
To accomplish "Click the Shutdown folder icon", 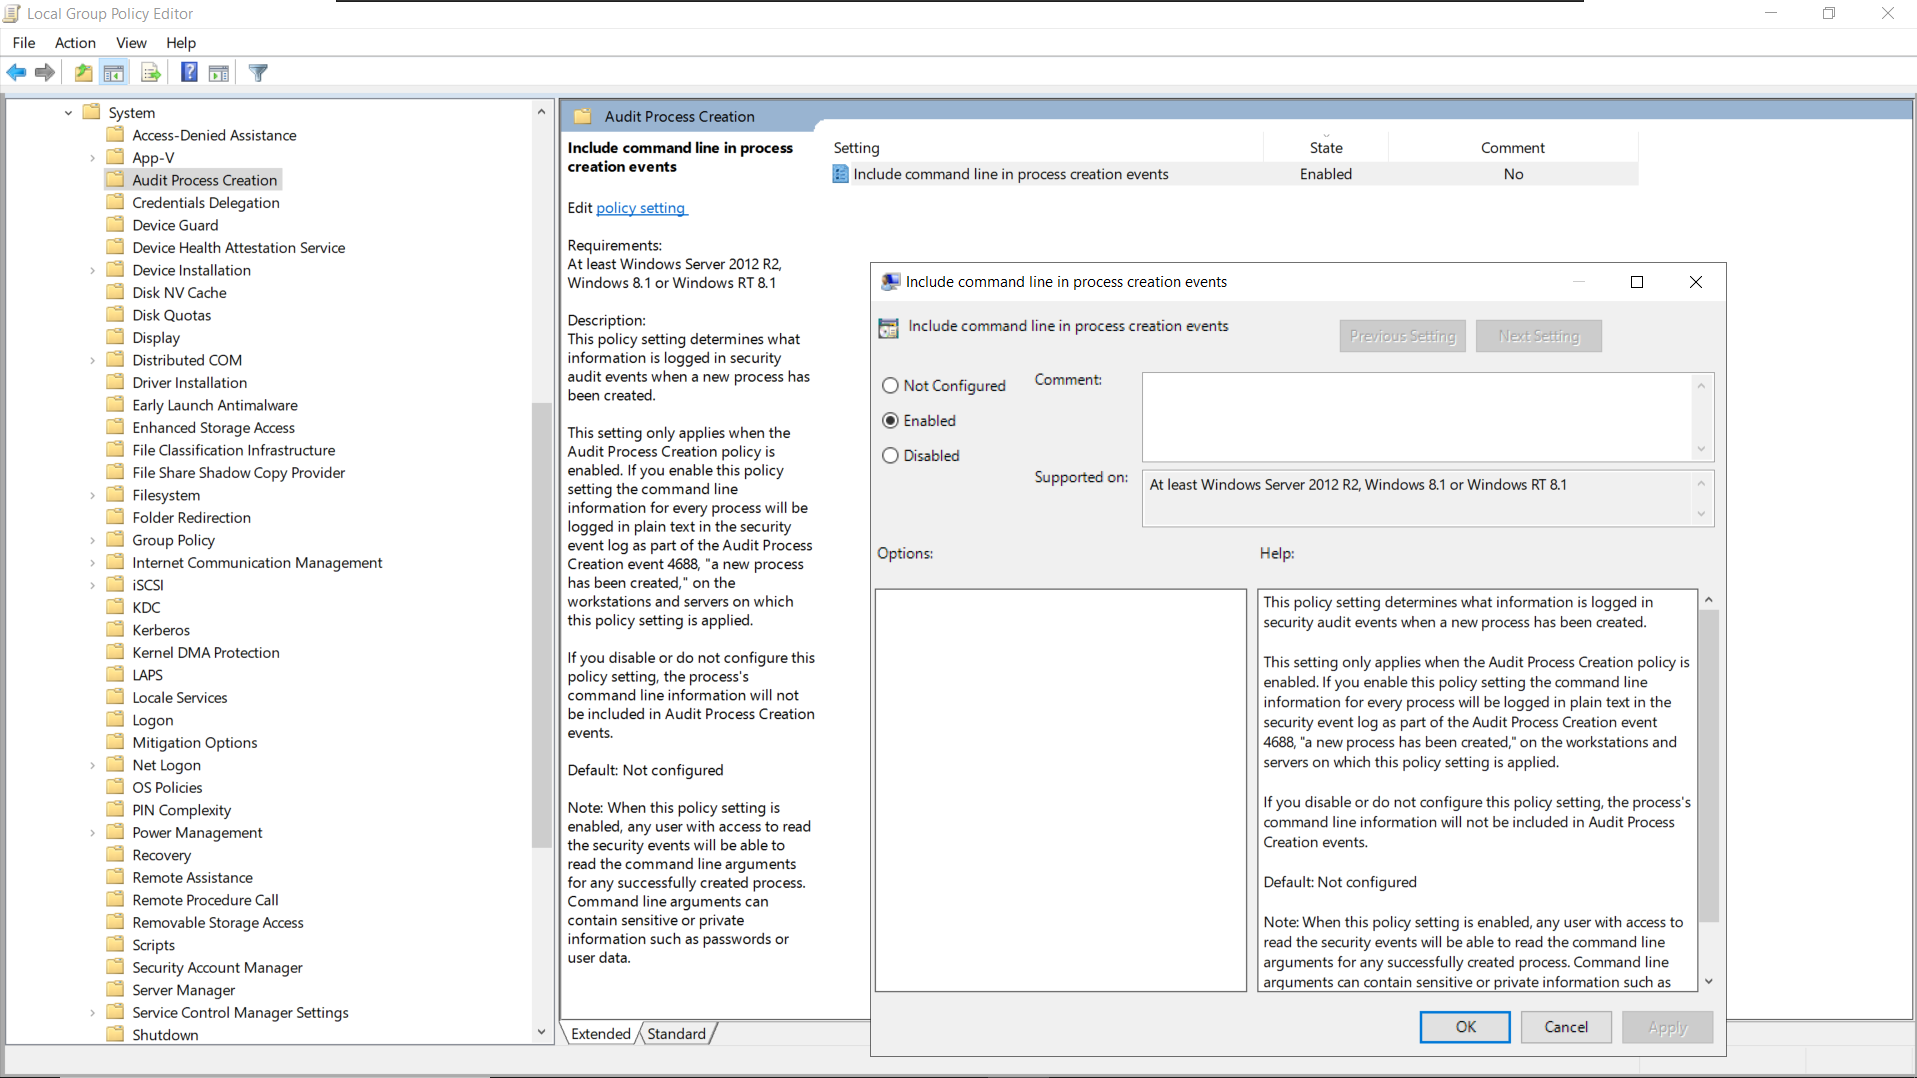I will [x=116, y=1034].
